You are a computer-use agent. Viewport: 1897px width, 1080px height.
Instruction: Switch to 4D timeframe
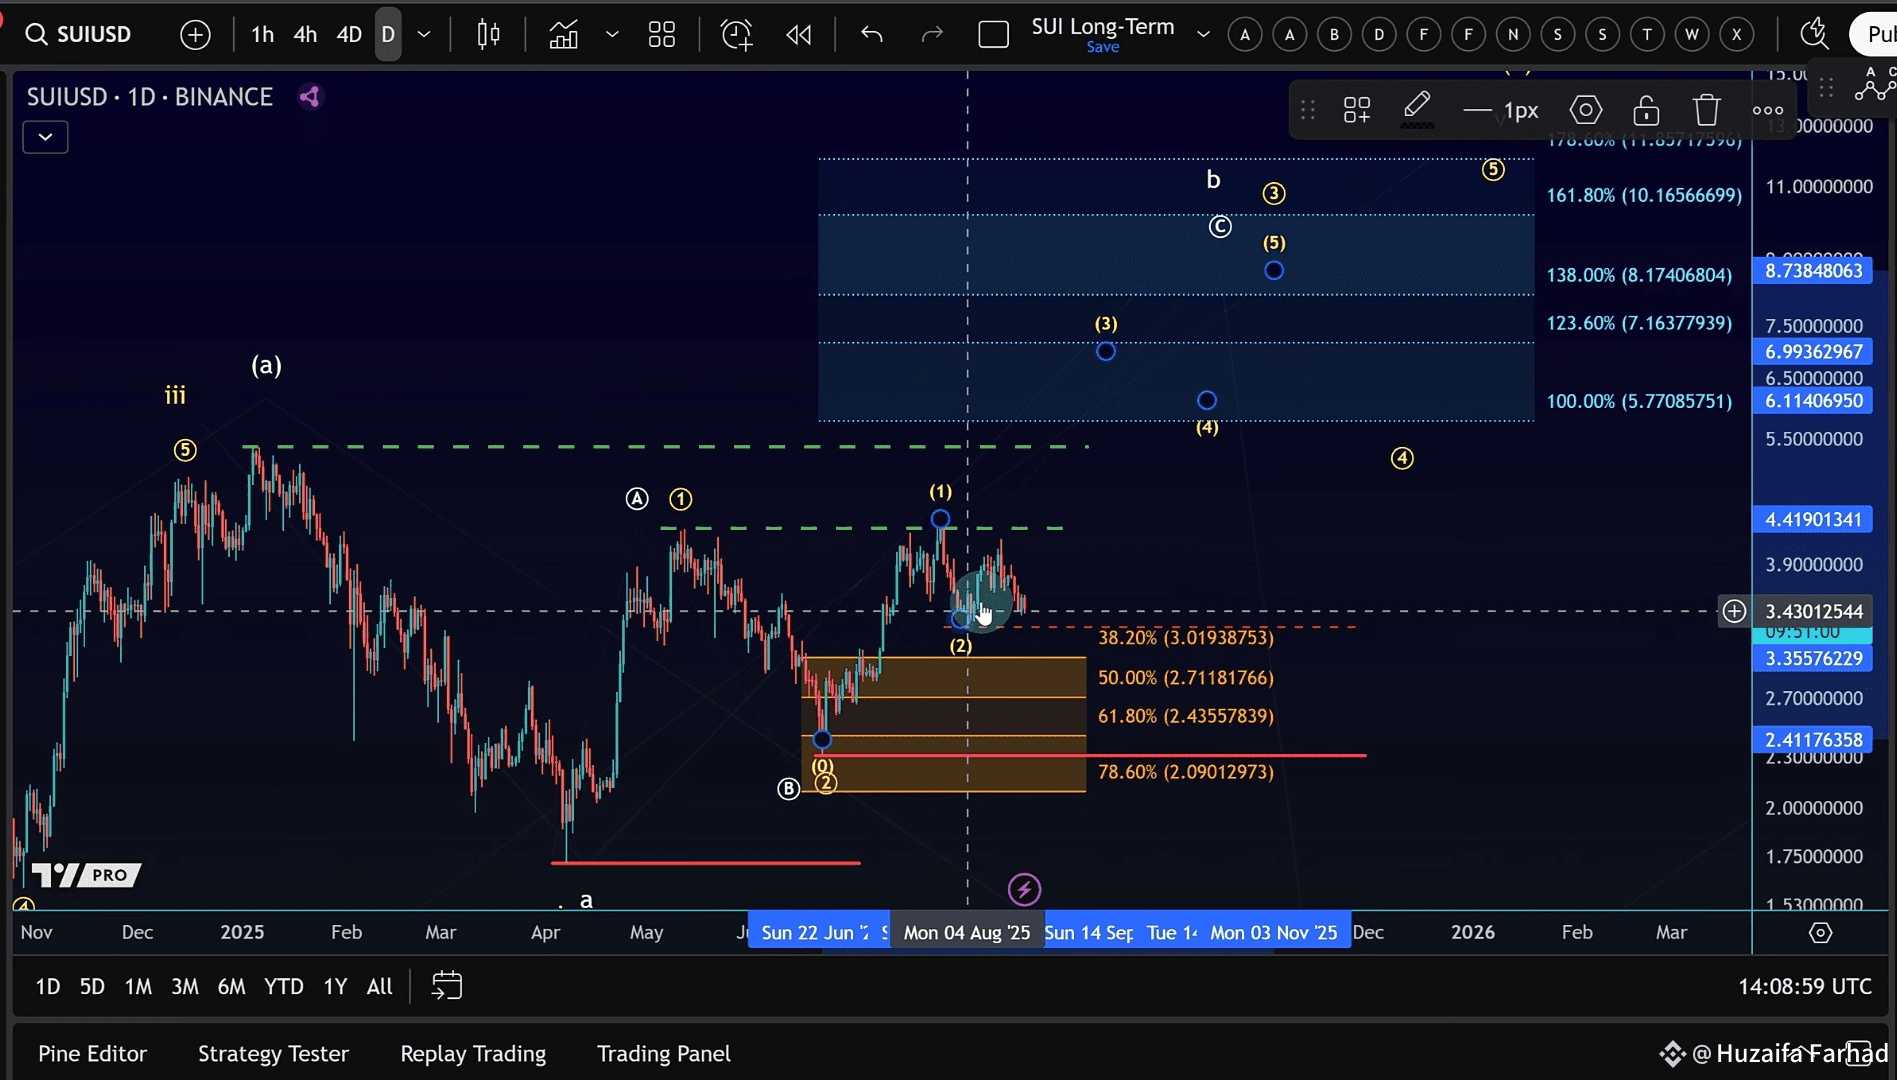click(348, 35)
